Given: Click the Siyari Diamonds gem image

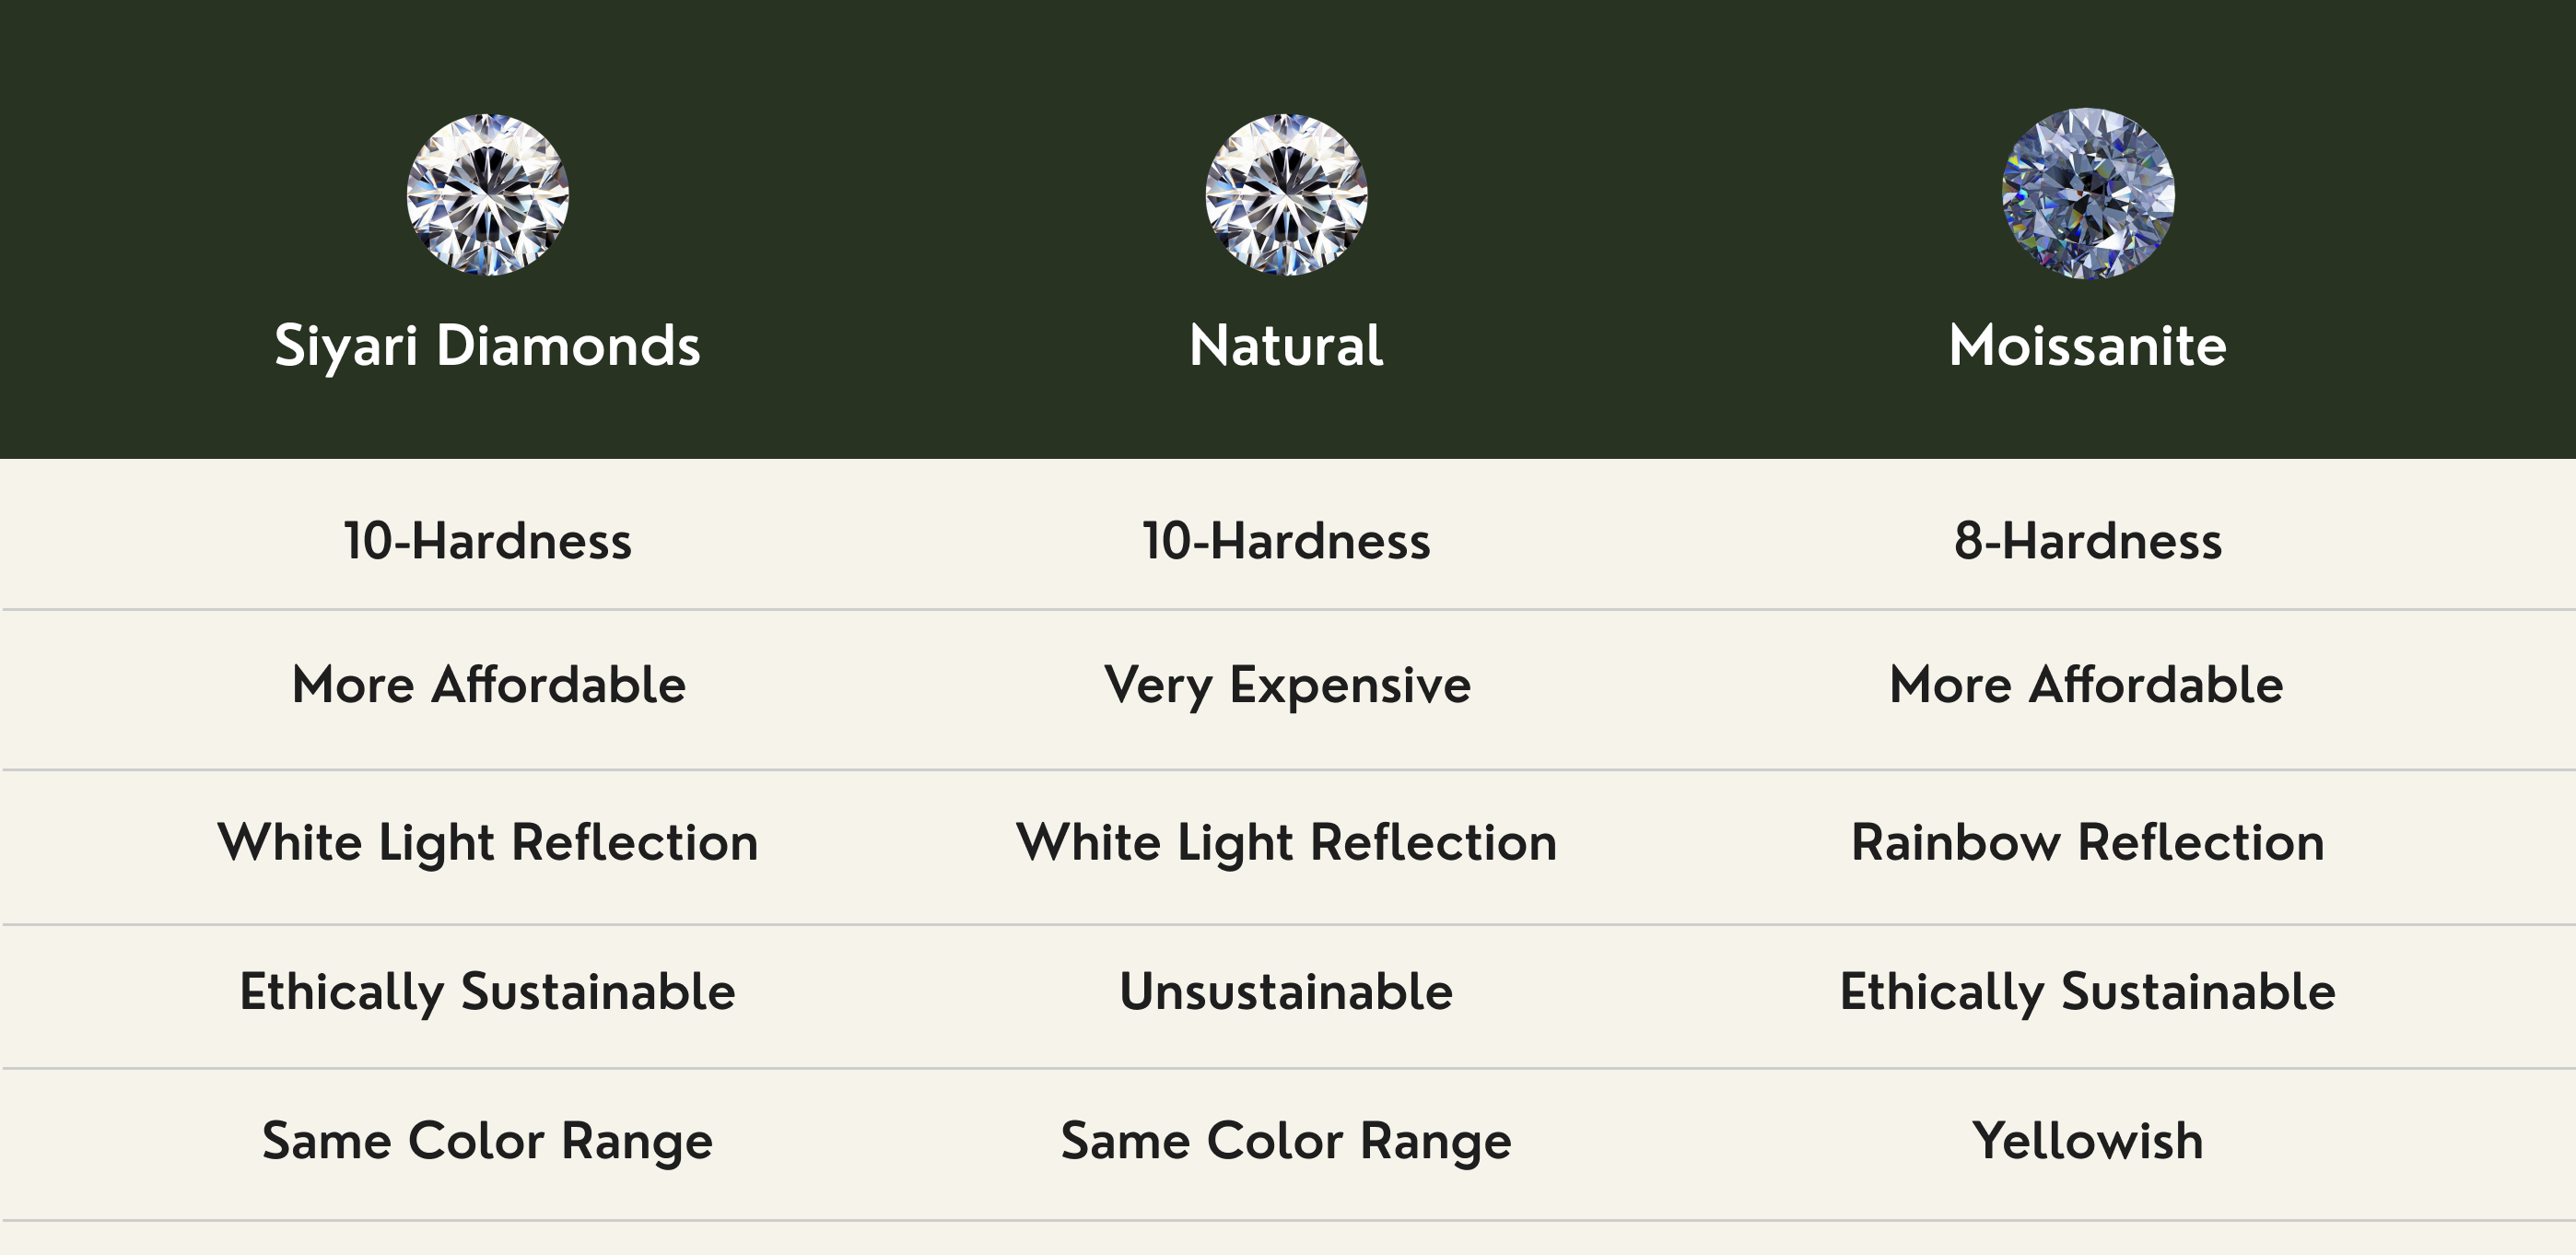Looking at the screenshot, I should coord(488,194).
